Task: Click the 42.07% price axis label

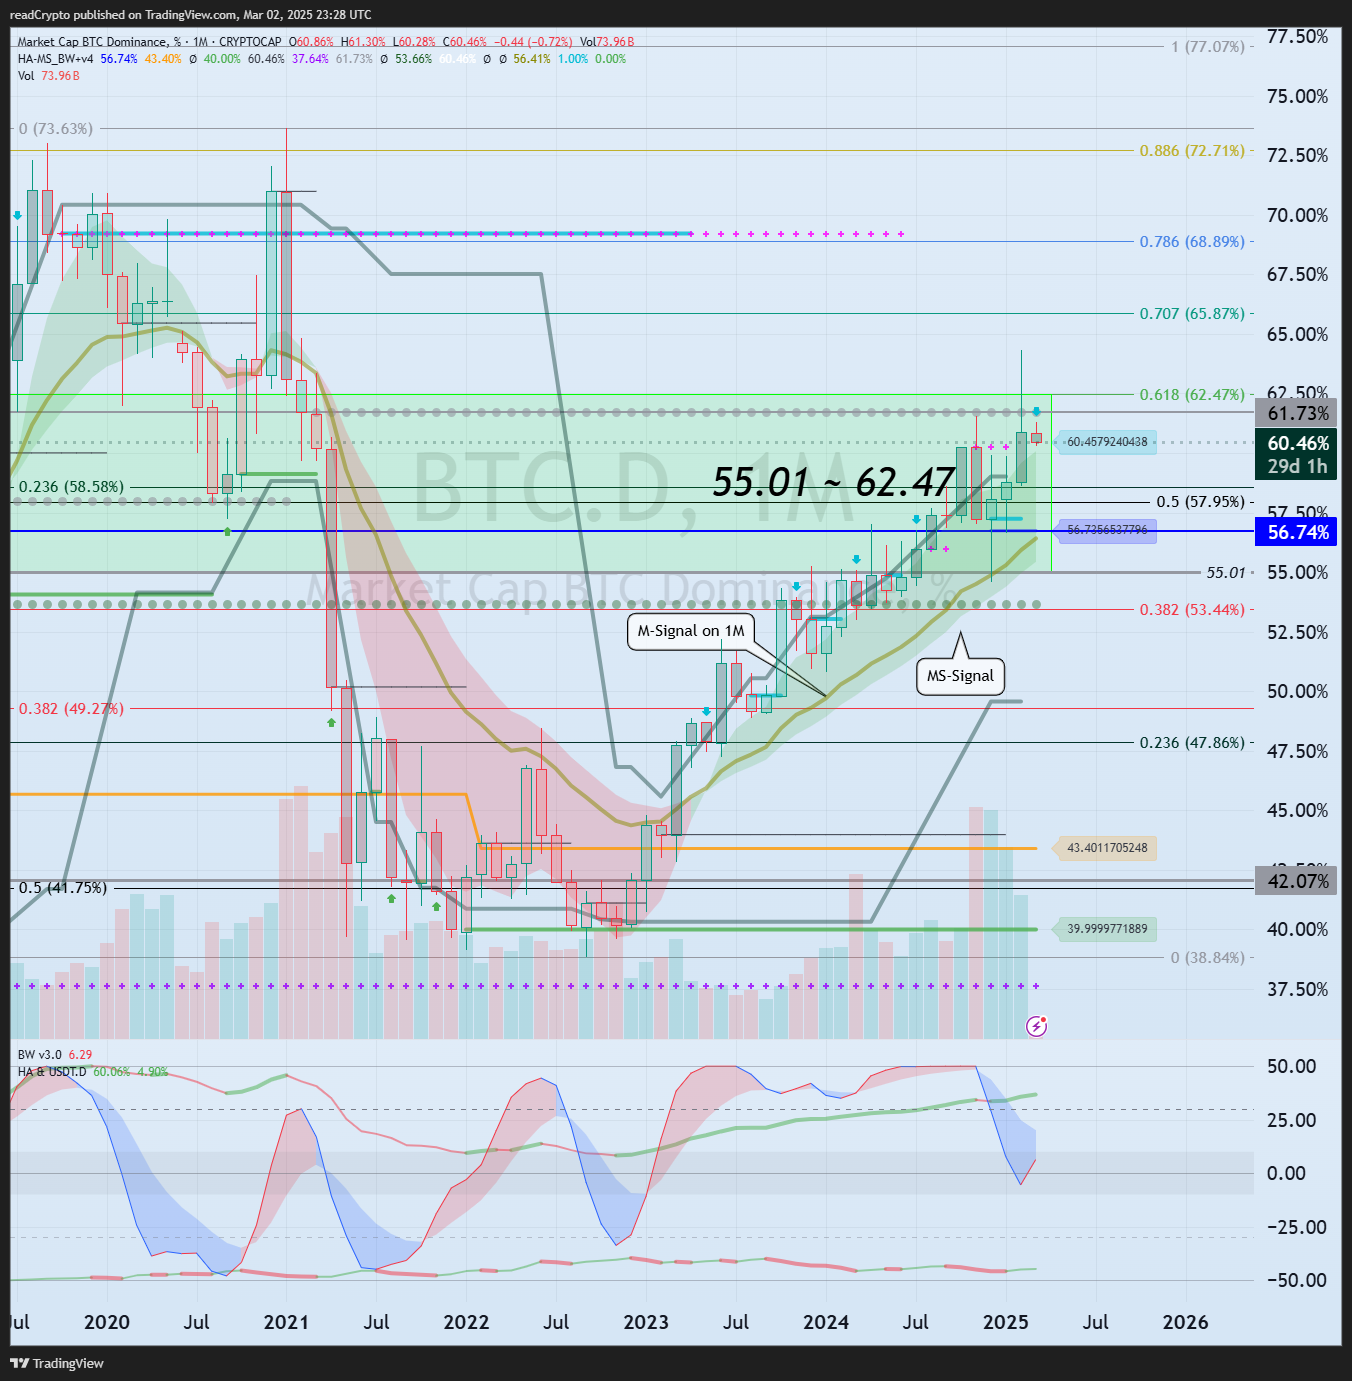Action: [1298, 881]
